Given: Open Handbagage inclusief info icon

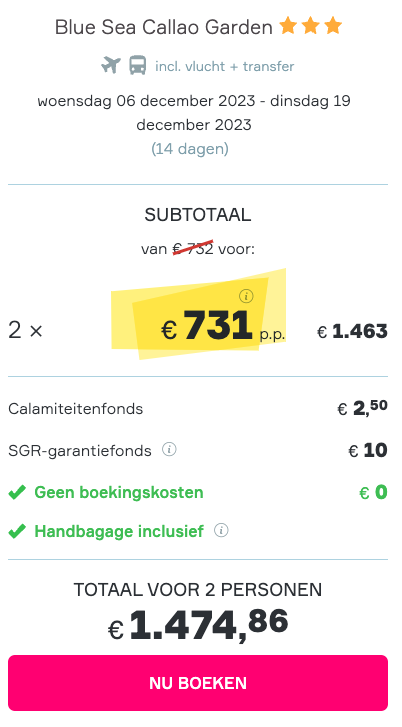Looking at the screenshot, I should coord(221,530).
